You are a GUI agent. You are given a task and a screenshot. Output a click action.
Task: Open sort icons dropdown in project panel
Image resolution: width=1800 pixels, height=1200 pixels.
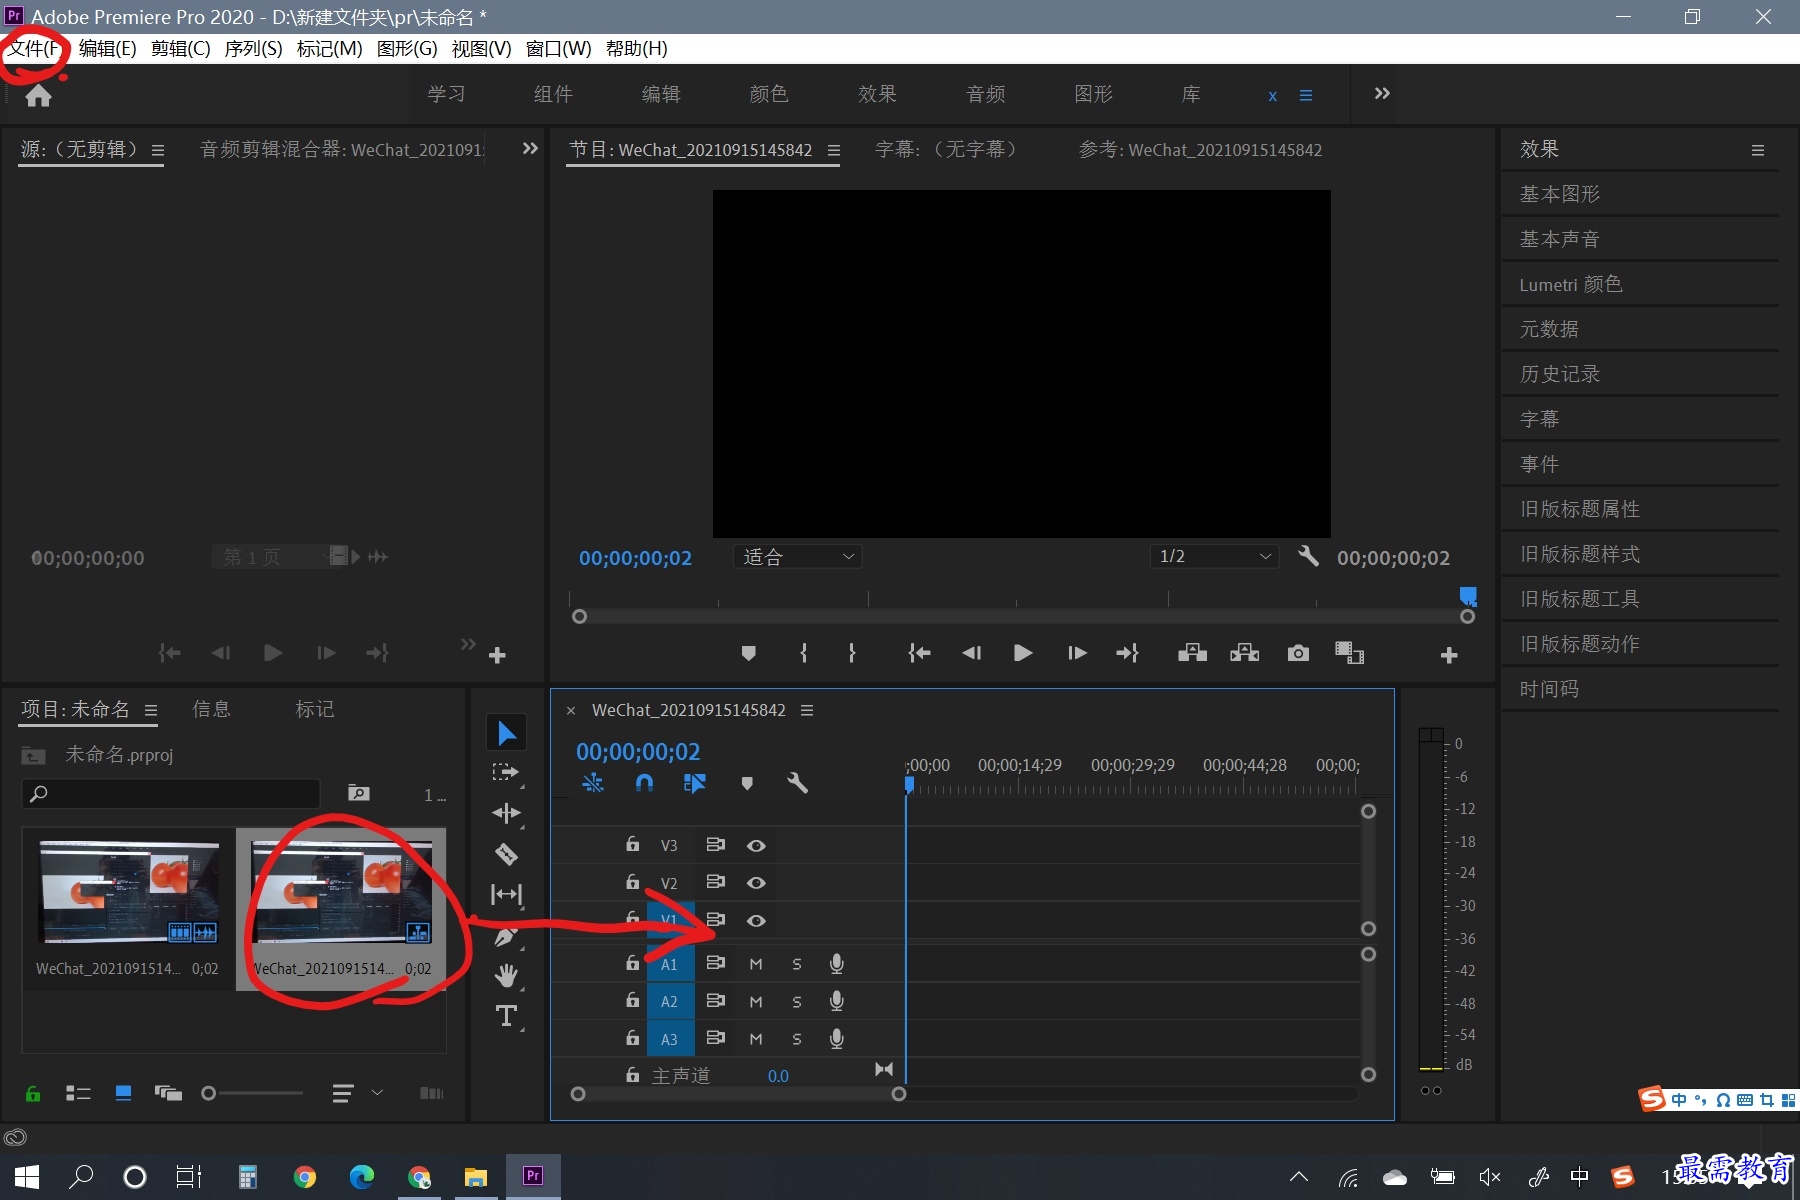(356, 1093)
